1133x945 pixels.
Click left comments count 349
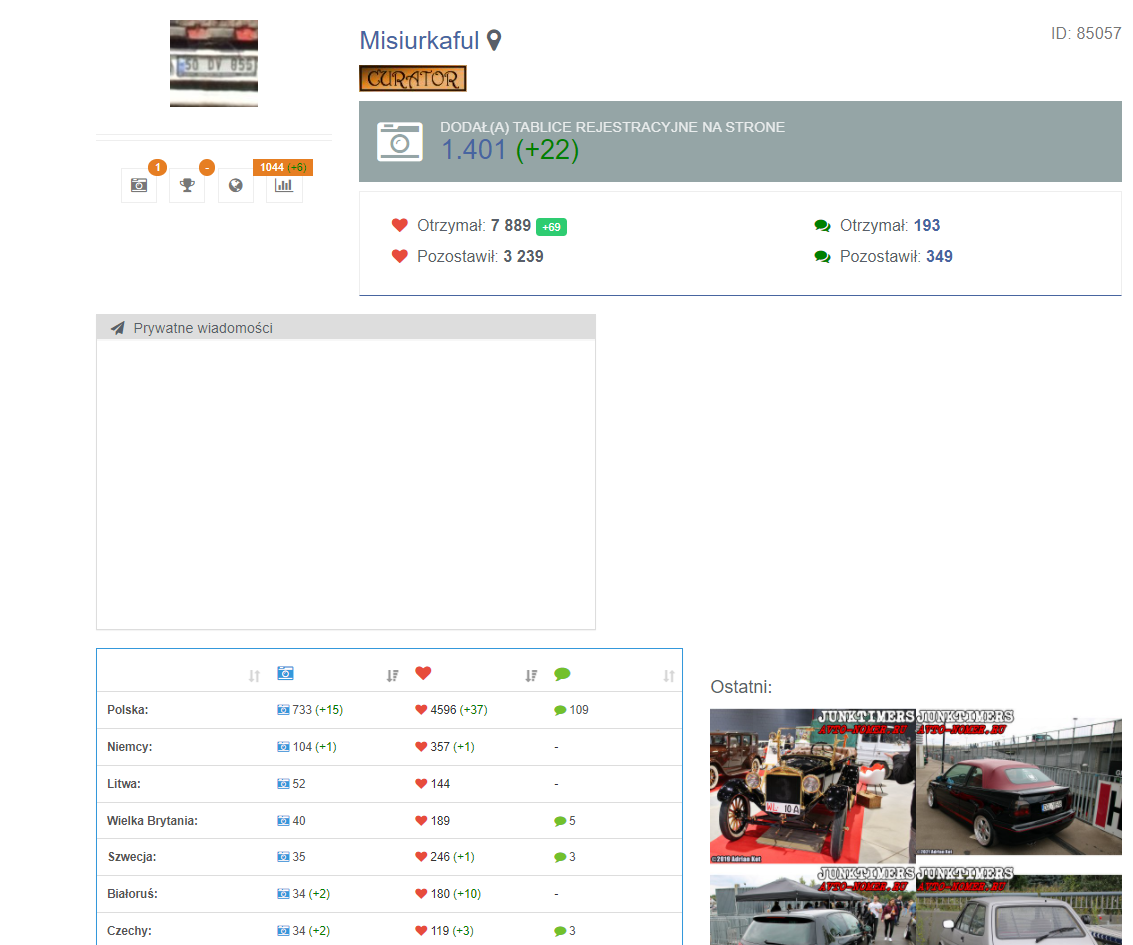[x=939, y=257]
